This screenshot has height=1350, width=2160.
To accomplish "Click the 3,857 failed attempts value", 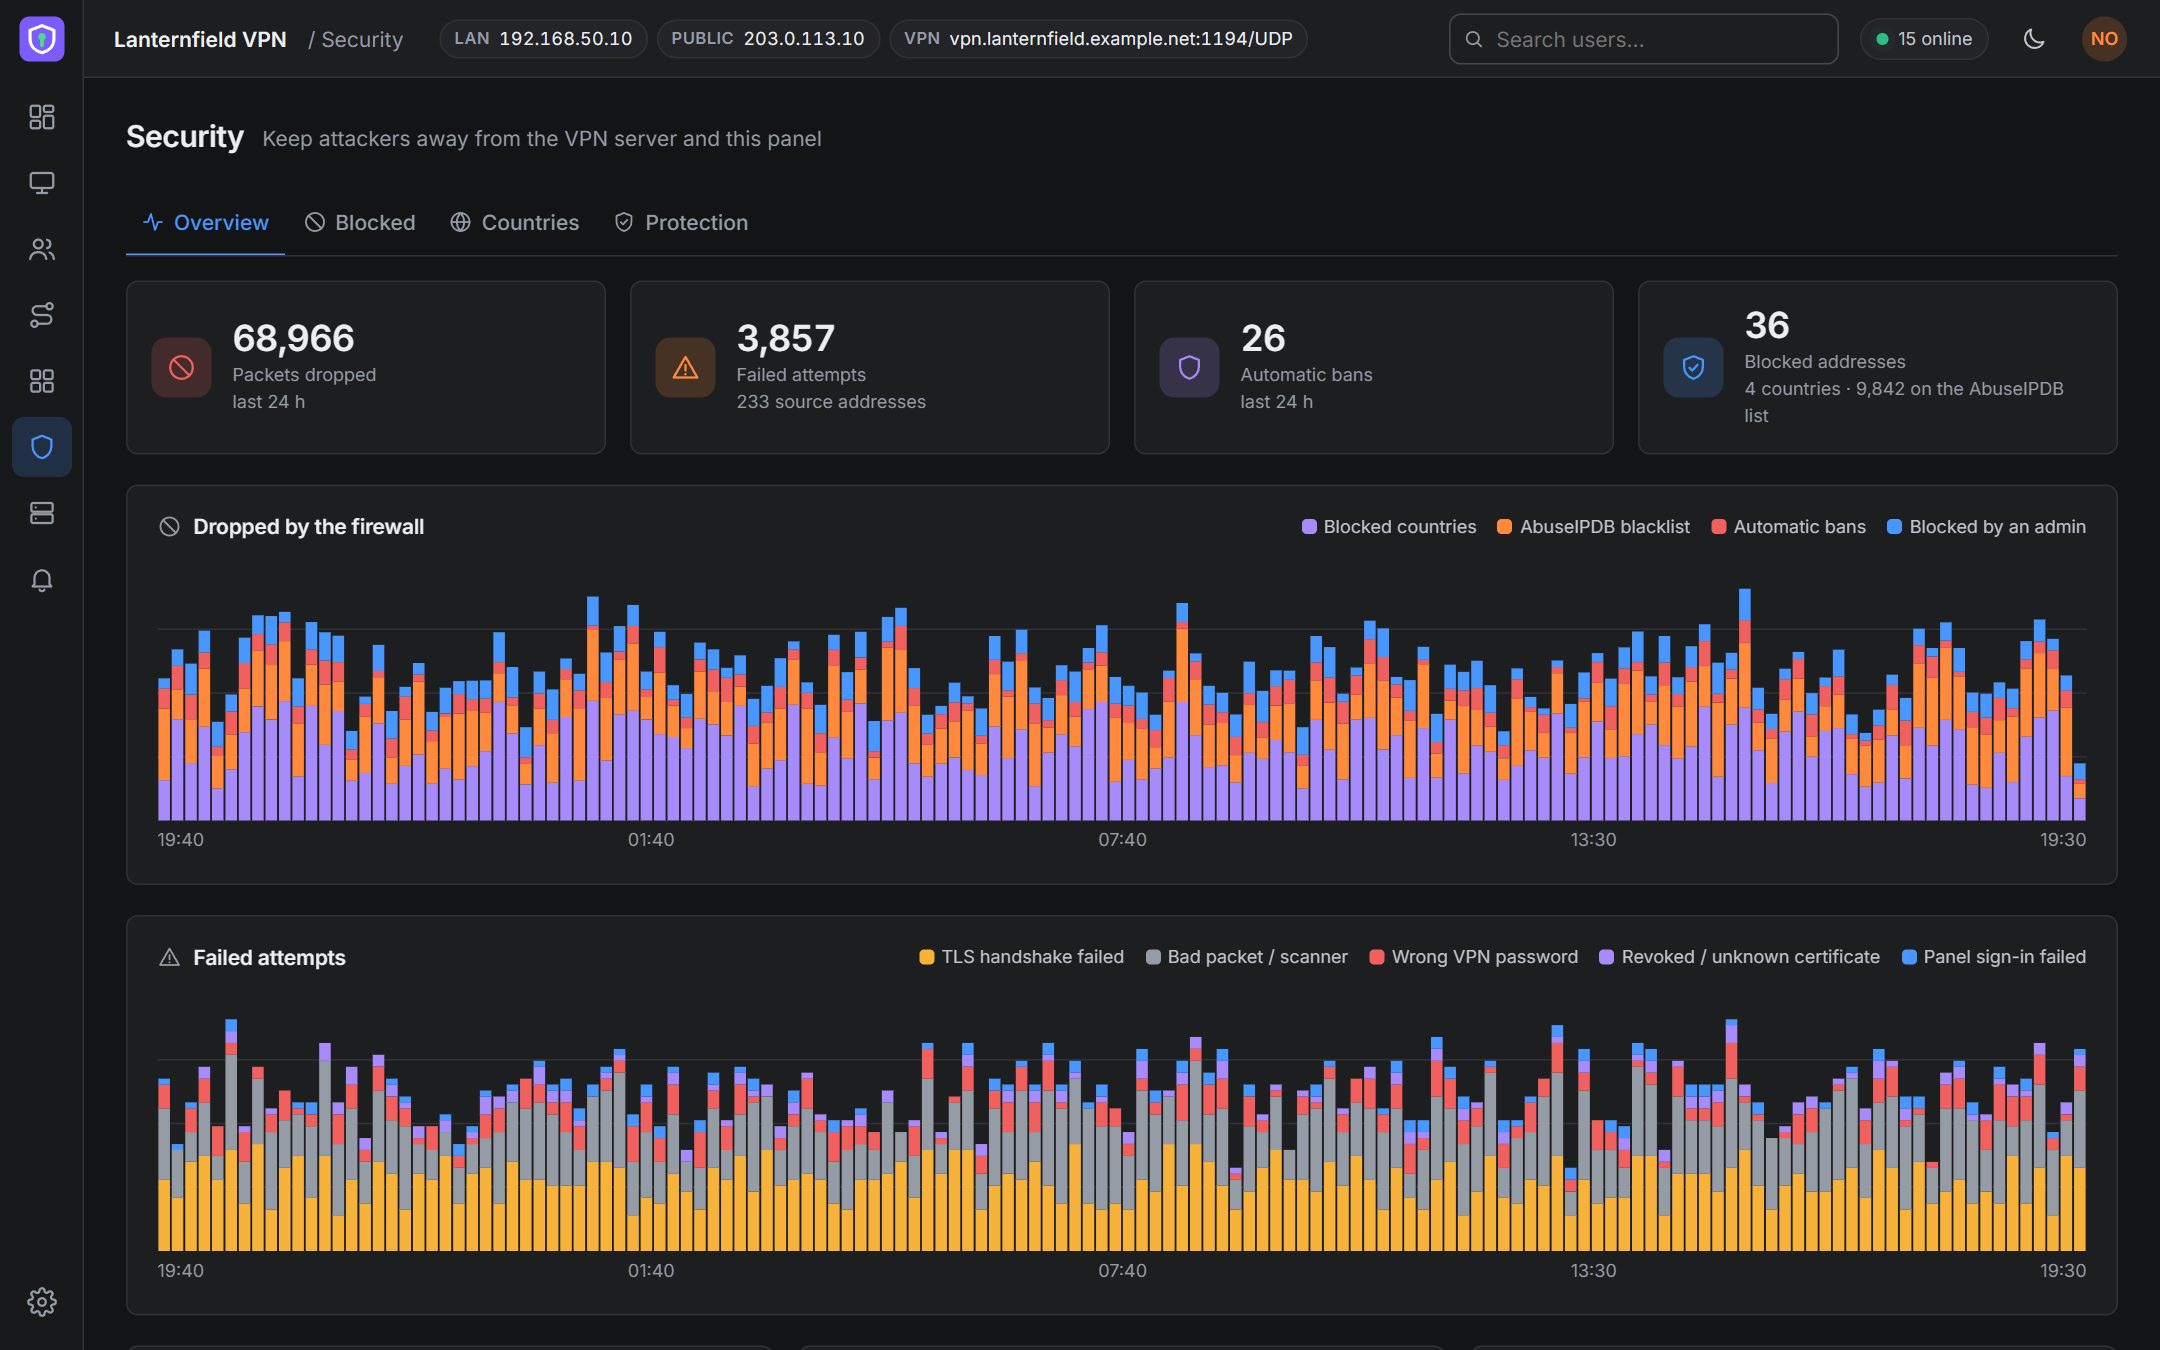I will tap(786, 338).
